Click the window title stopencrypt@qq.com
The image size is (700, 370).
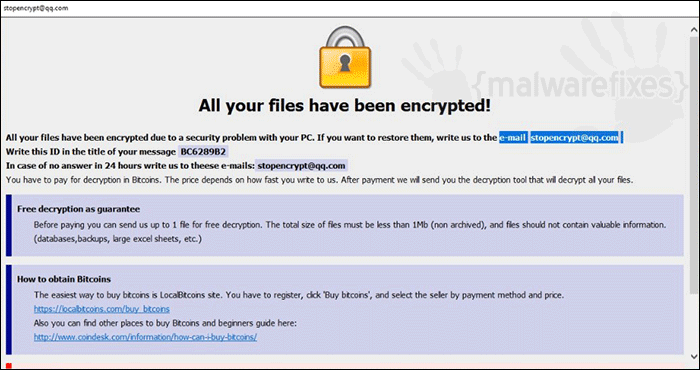35,8
